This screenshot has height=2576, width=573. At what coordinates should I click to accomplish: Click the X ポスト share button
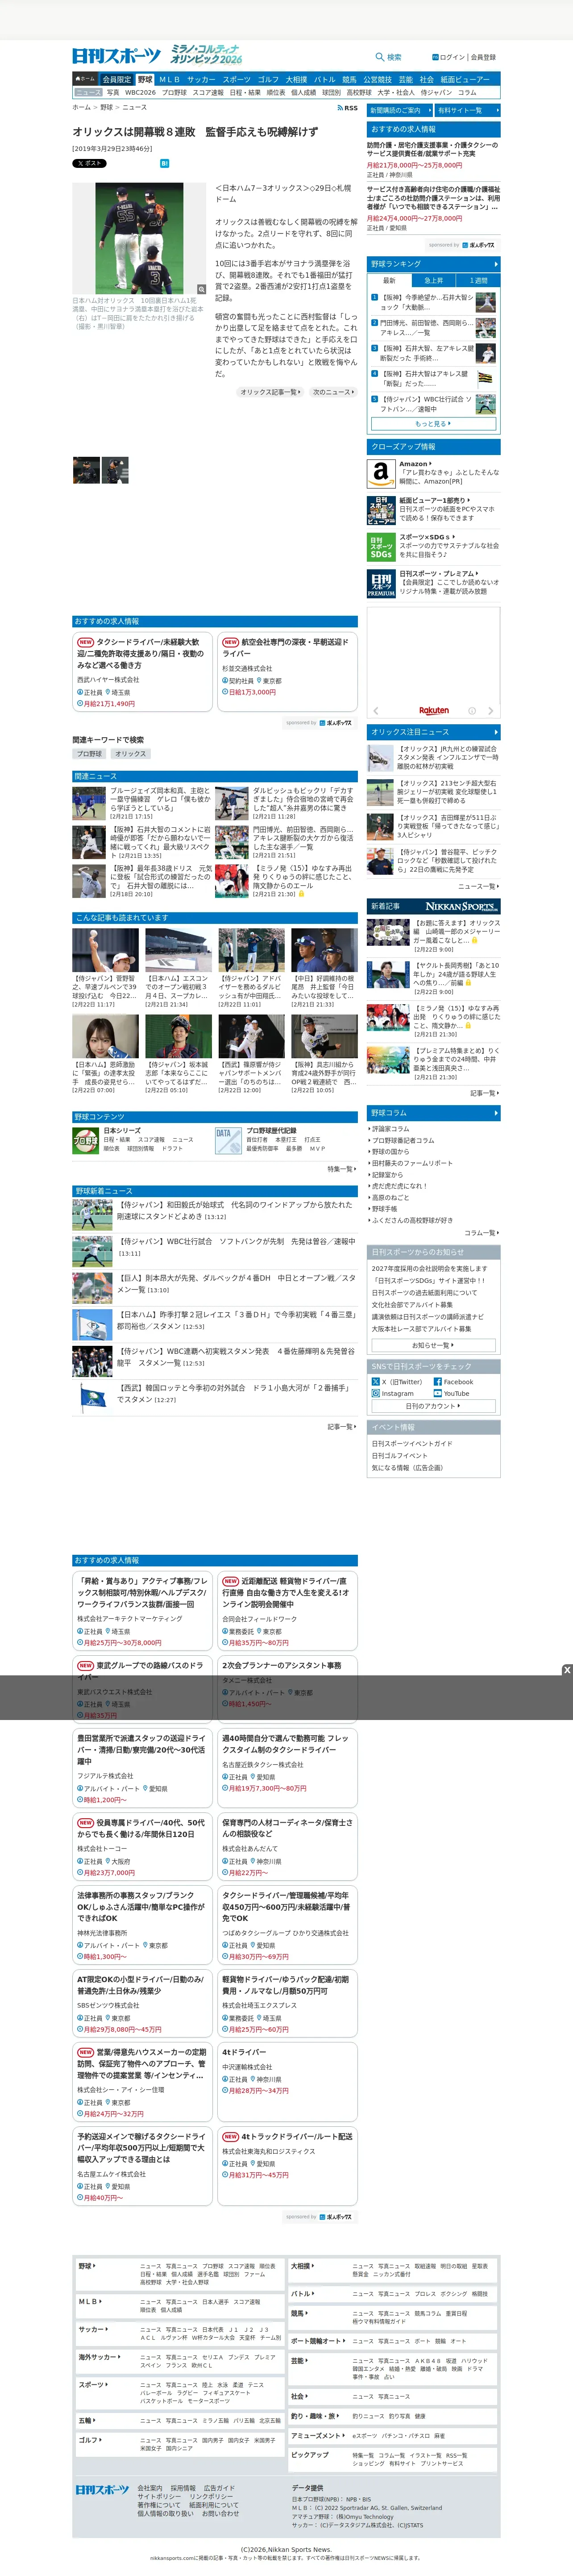(89, 163)
